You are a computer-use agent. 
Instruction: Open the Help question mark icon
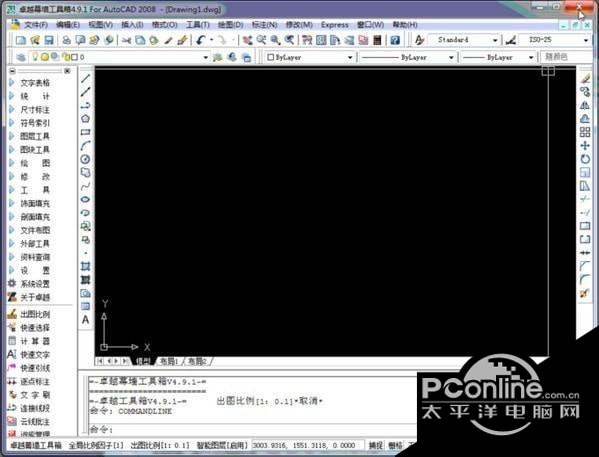395,40
